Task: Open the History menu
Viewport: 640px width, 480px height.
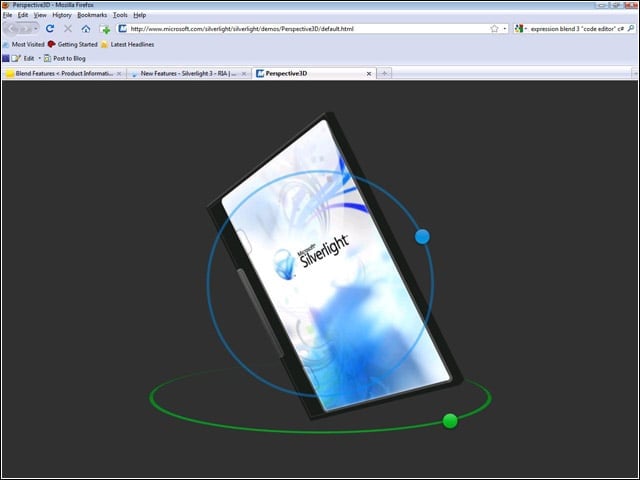Action: 62,15
